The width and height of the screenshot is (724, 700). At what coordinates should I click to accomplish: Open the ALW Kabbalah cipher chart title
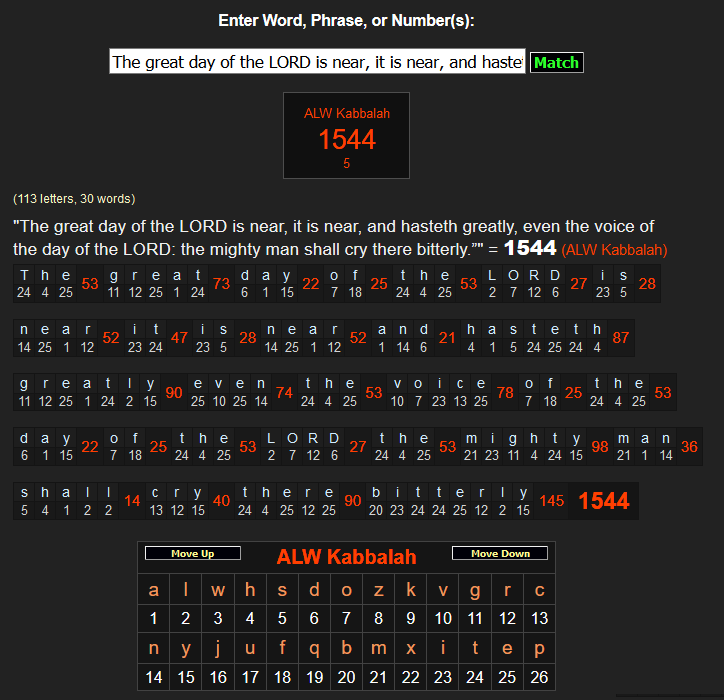(346, 557)
